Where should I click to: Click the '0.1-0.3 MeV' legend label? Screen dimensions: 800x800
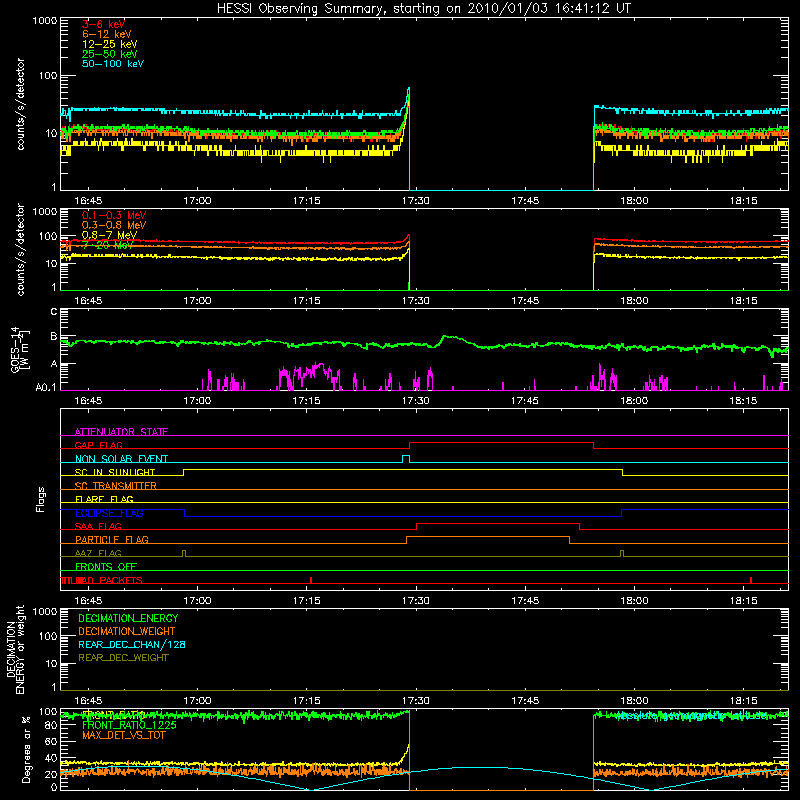click(x=114, y=215)
